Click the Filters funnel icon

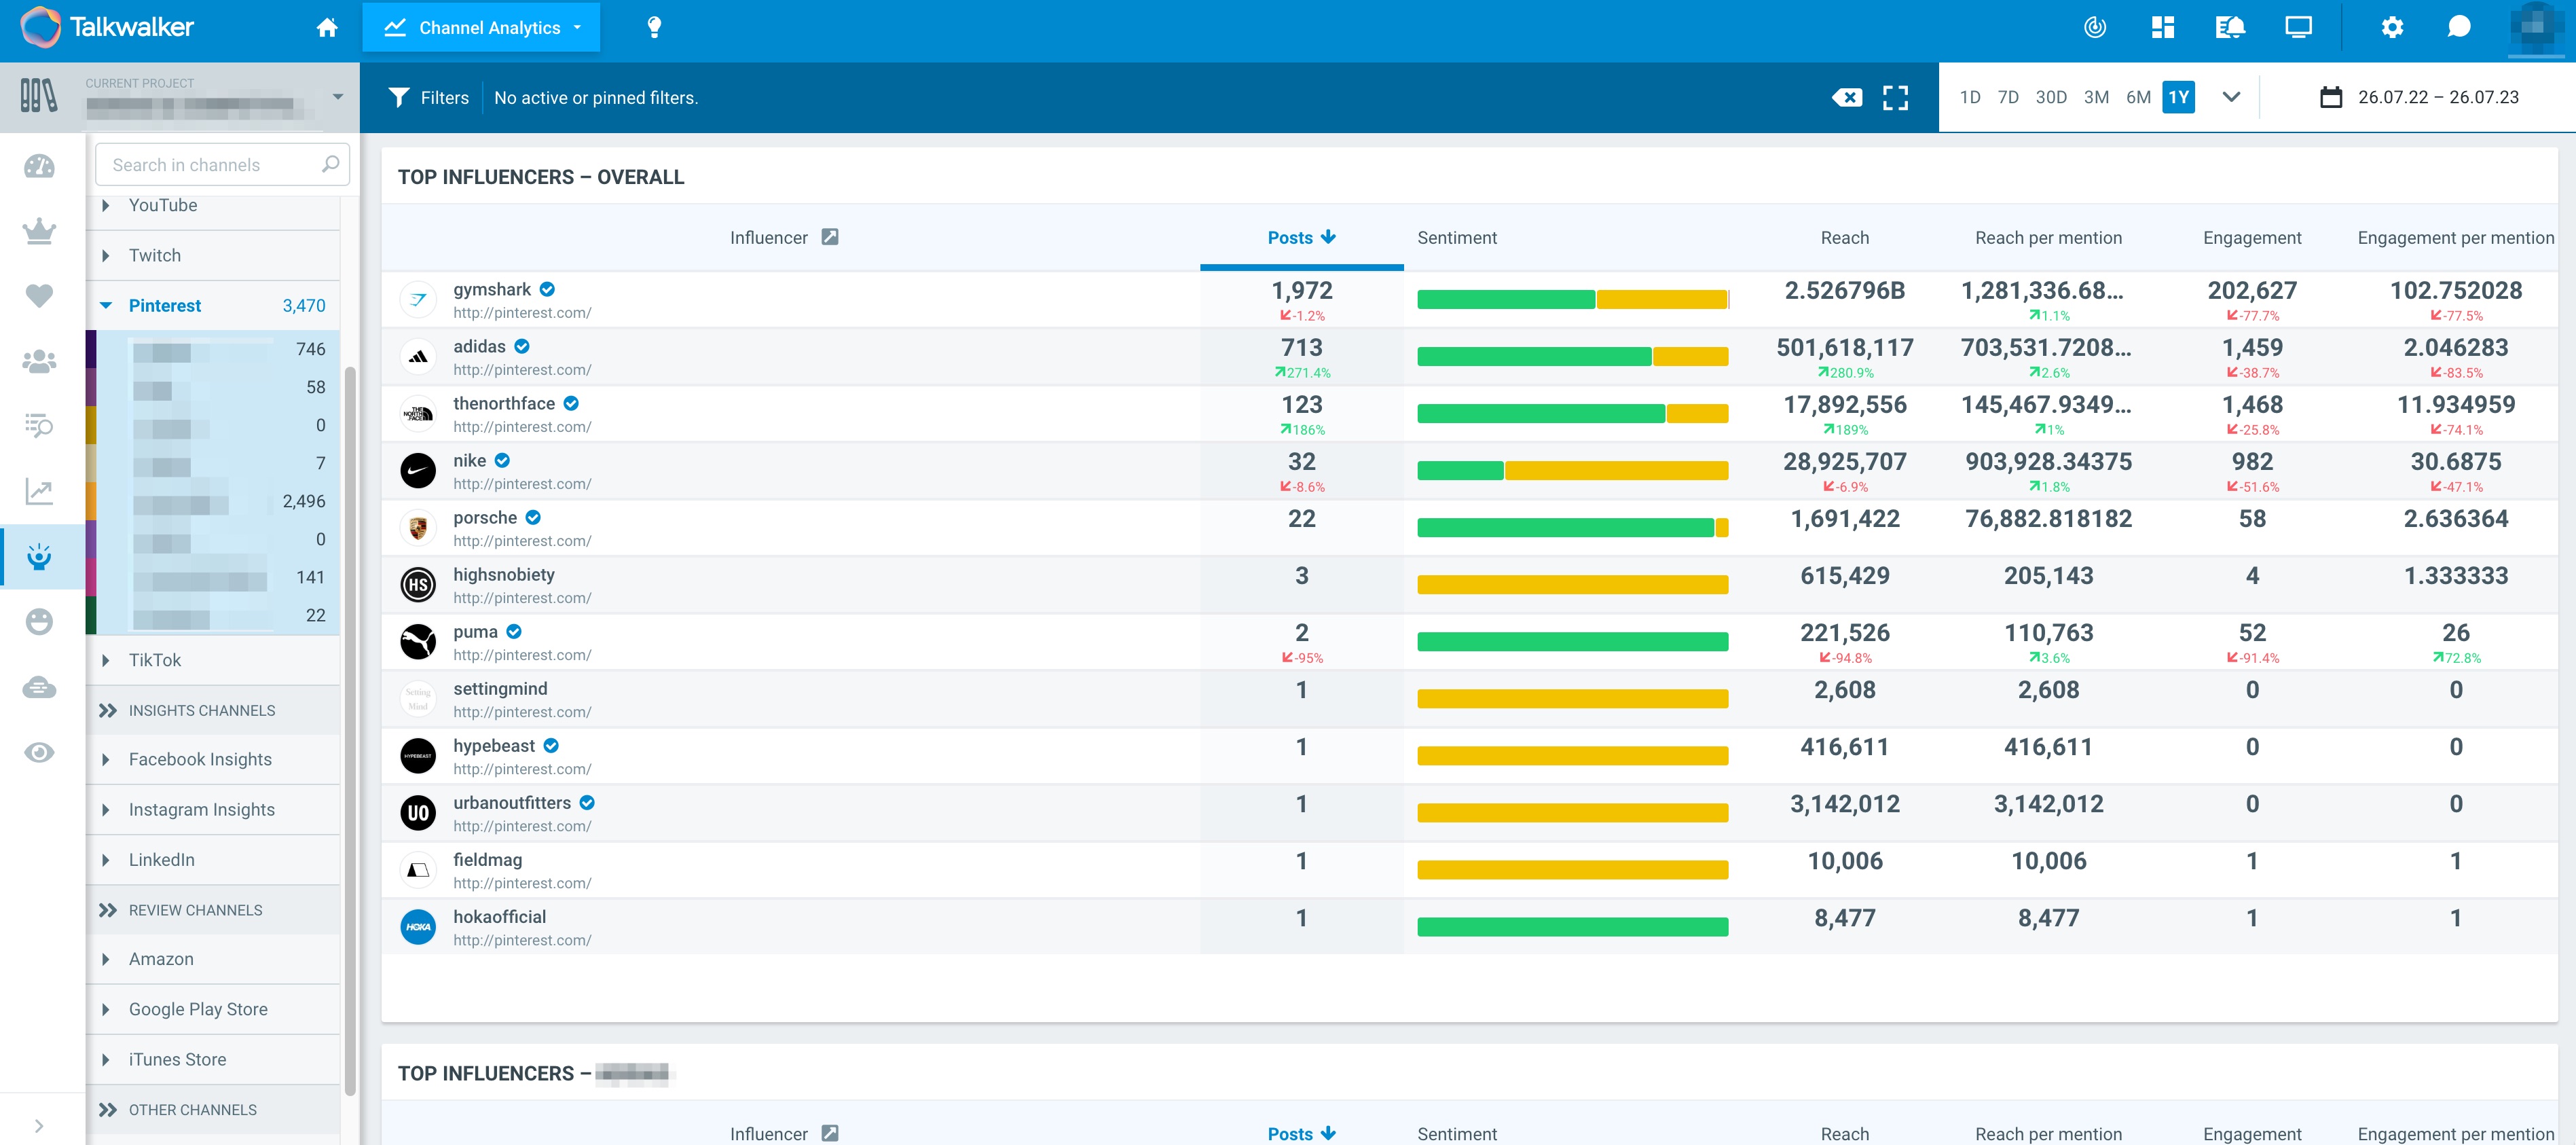pos(399,98)
